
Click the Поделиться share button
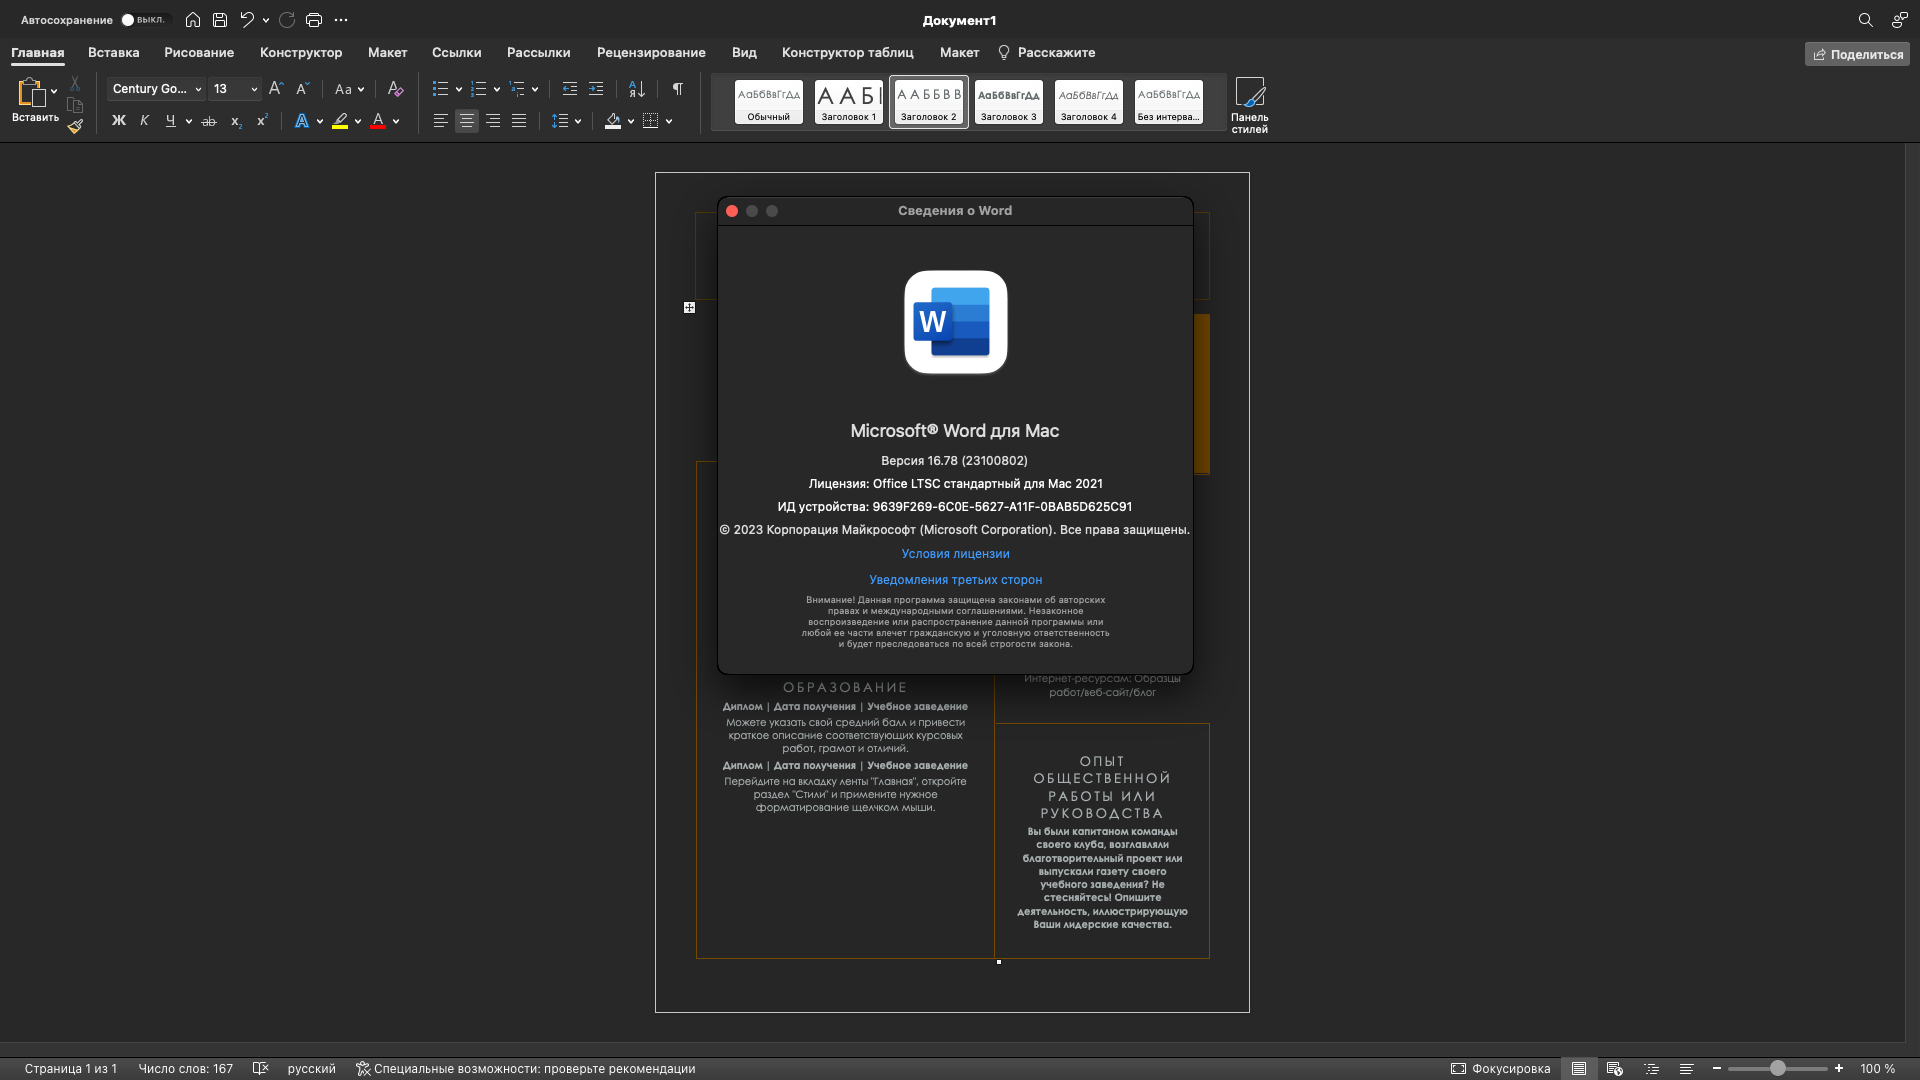coord(1857,54)
